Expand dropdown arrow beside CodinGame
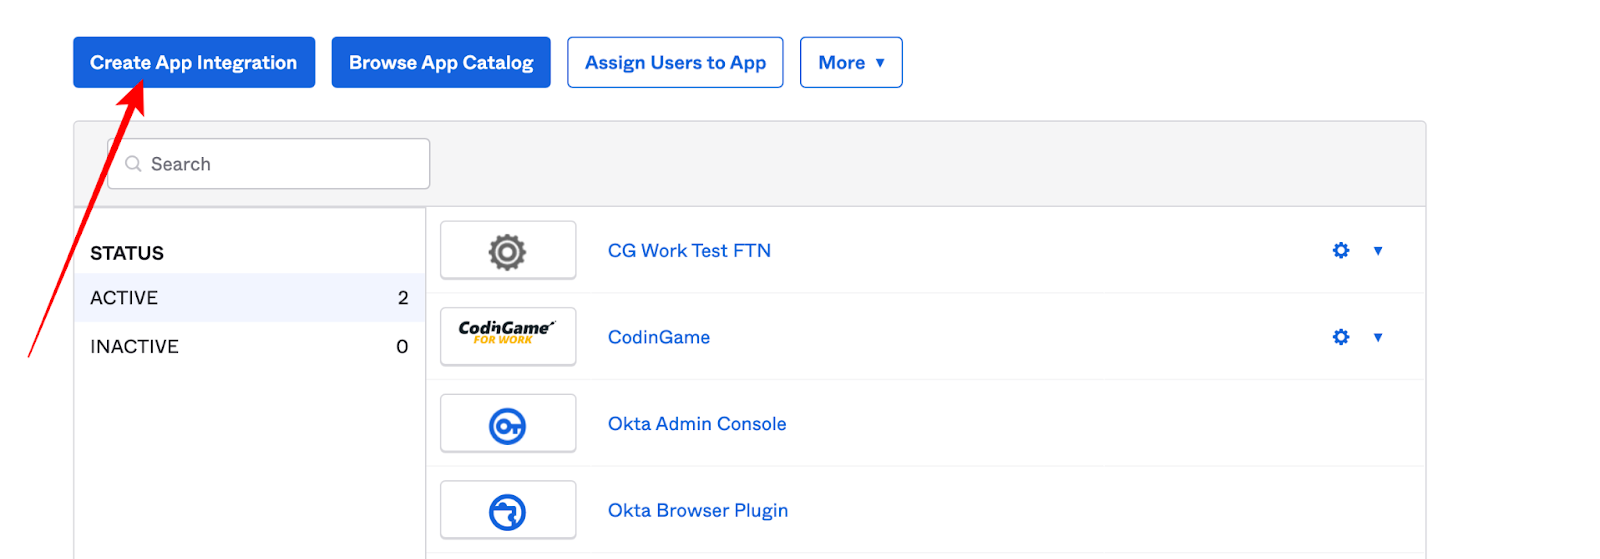Viewport: 1600px width, 559px height. (1378, 337)
